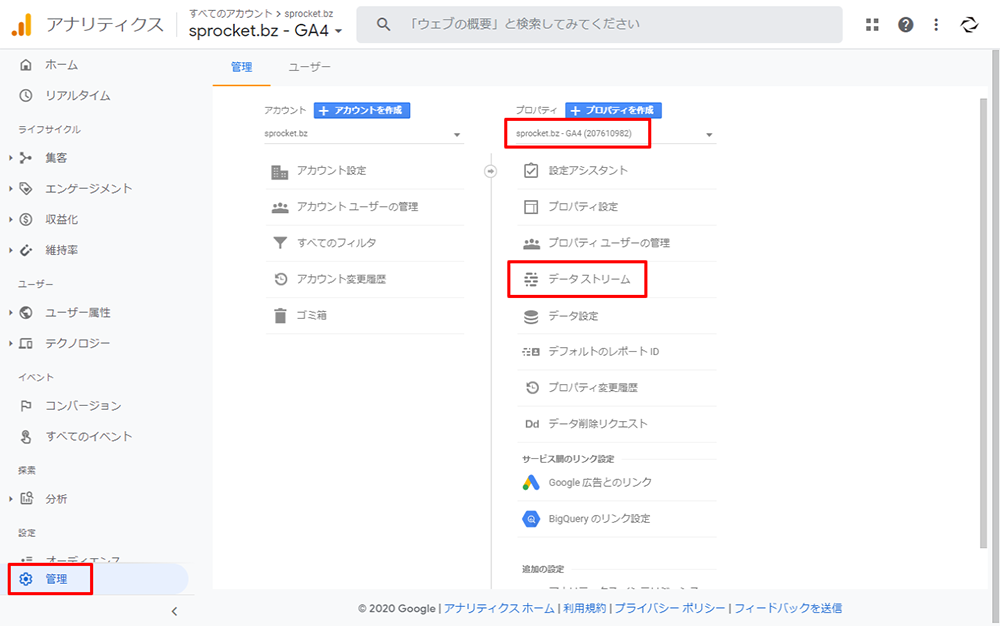The image size is (1000, 626).
Task: Open the アナリティクス ホーム footer link
Action: (499, 608)
